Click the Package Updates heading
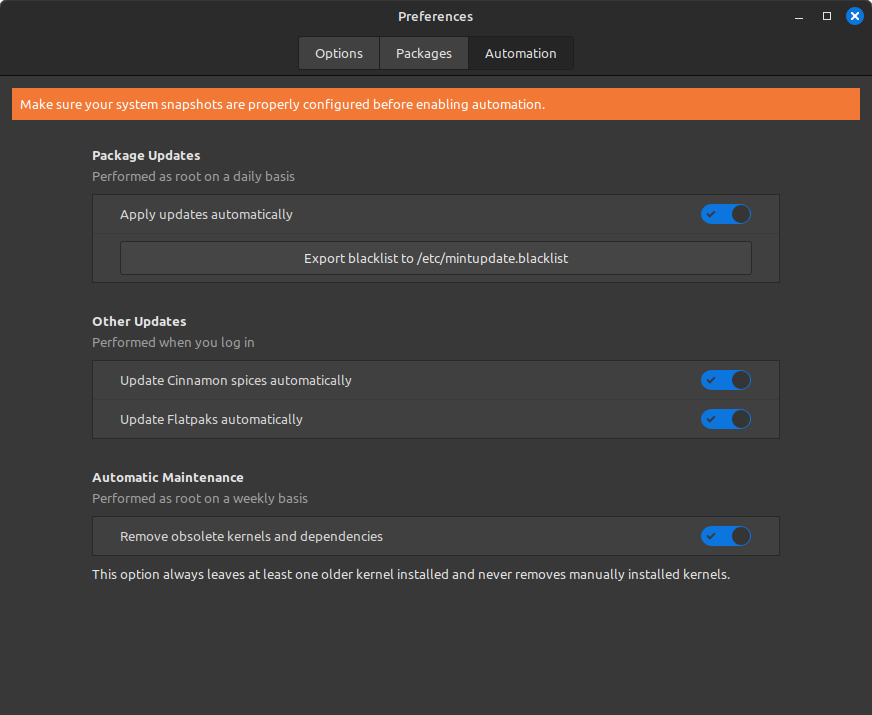The width and height of the screenshot is (872, 715). click(x=146, y=156)
